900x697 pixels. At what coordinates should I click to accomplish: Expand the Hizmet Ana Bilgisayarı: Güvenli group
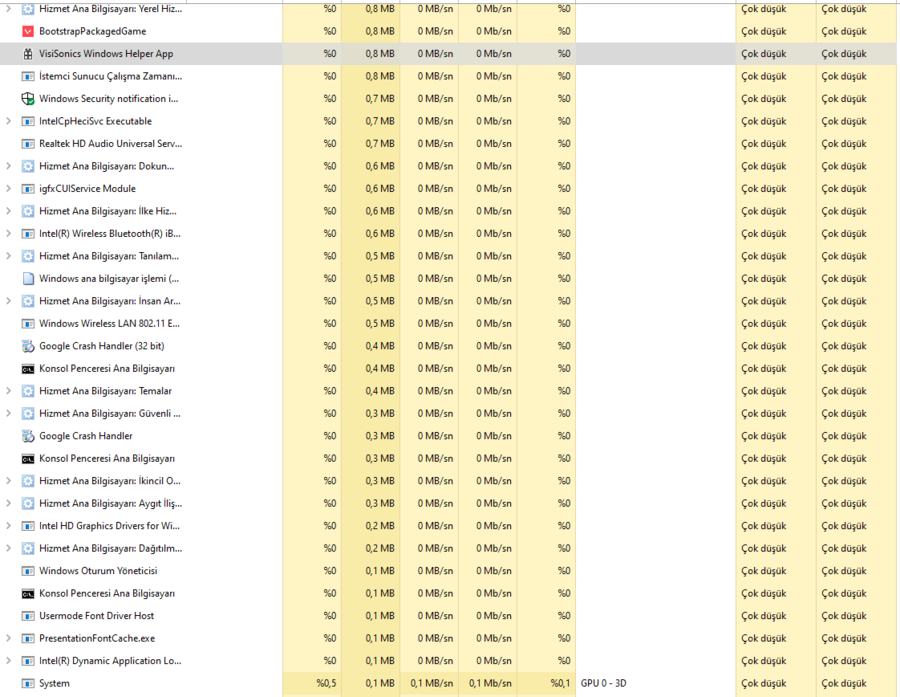pyautogui.click(x=8, y=413)
